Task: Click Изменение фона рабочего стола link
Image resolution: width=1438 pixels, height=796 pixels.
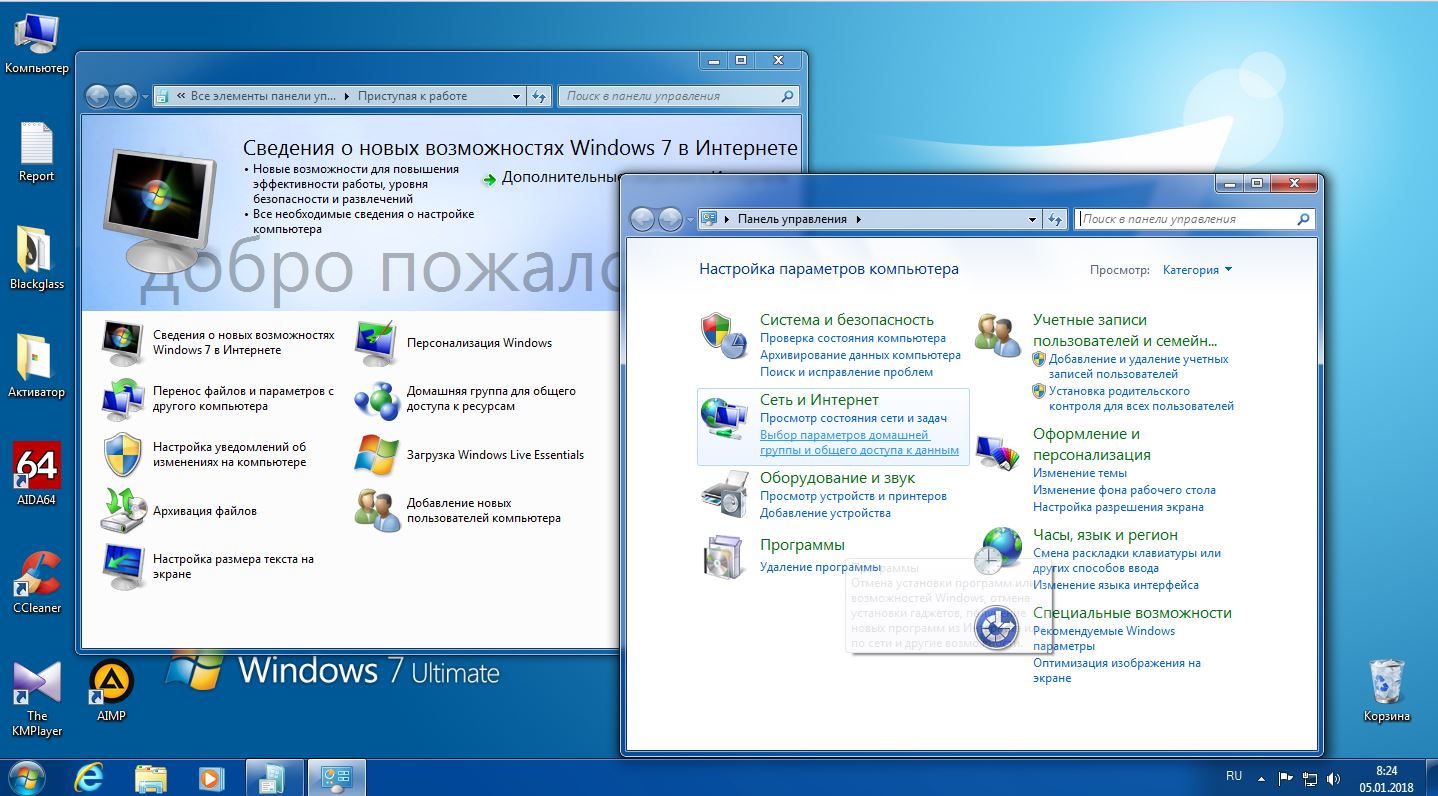Action: click(x=1124, y=490)
